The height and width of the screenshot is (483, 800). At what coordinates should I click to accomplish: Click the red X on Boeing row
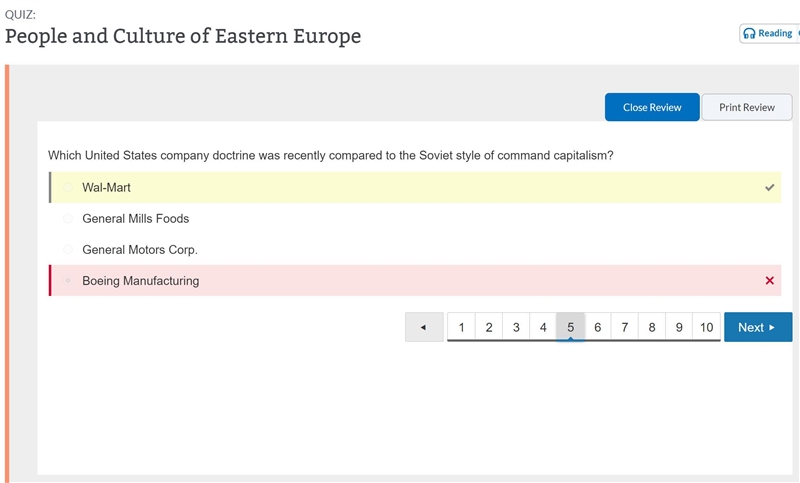pyautogui.click(x=769, y=281)
